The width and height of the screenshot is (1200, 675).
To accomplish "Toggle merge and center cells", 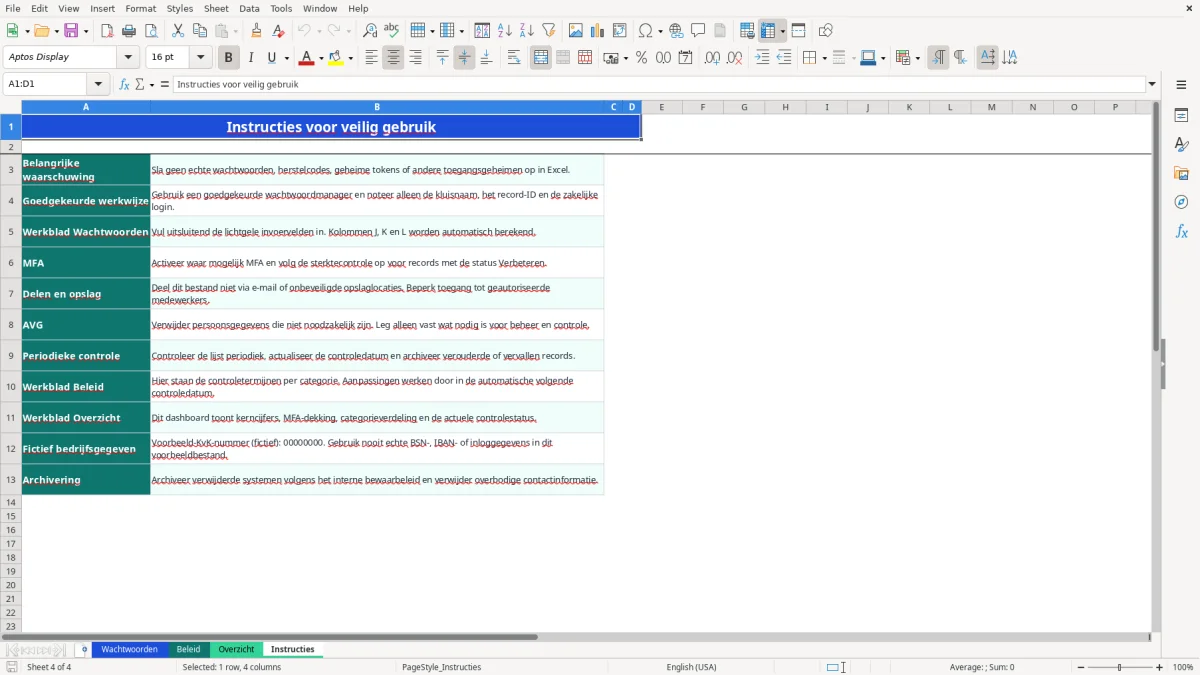I will [541, 58].
